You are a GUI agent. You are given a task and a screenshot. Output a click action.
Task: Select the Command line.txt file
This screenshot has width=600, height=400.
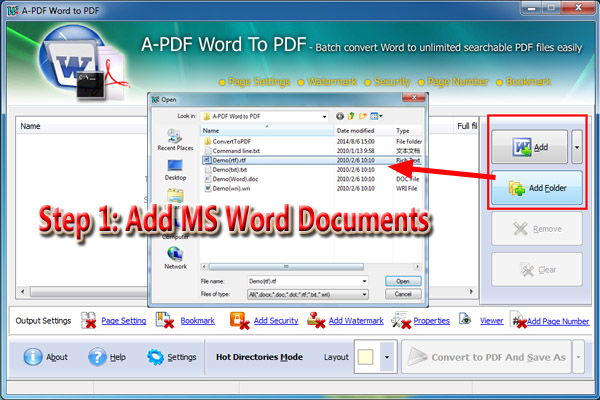(232, 151)
